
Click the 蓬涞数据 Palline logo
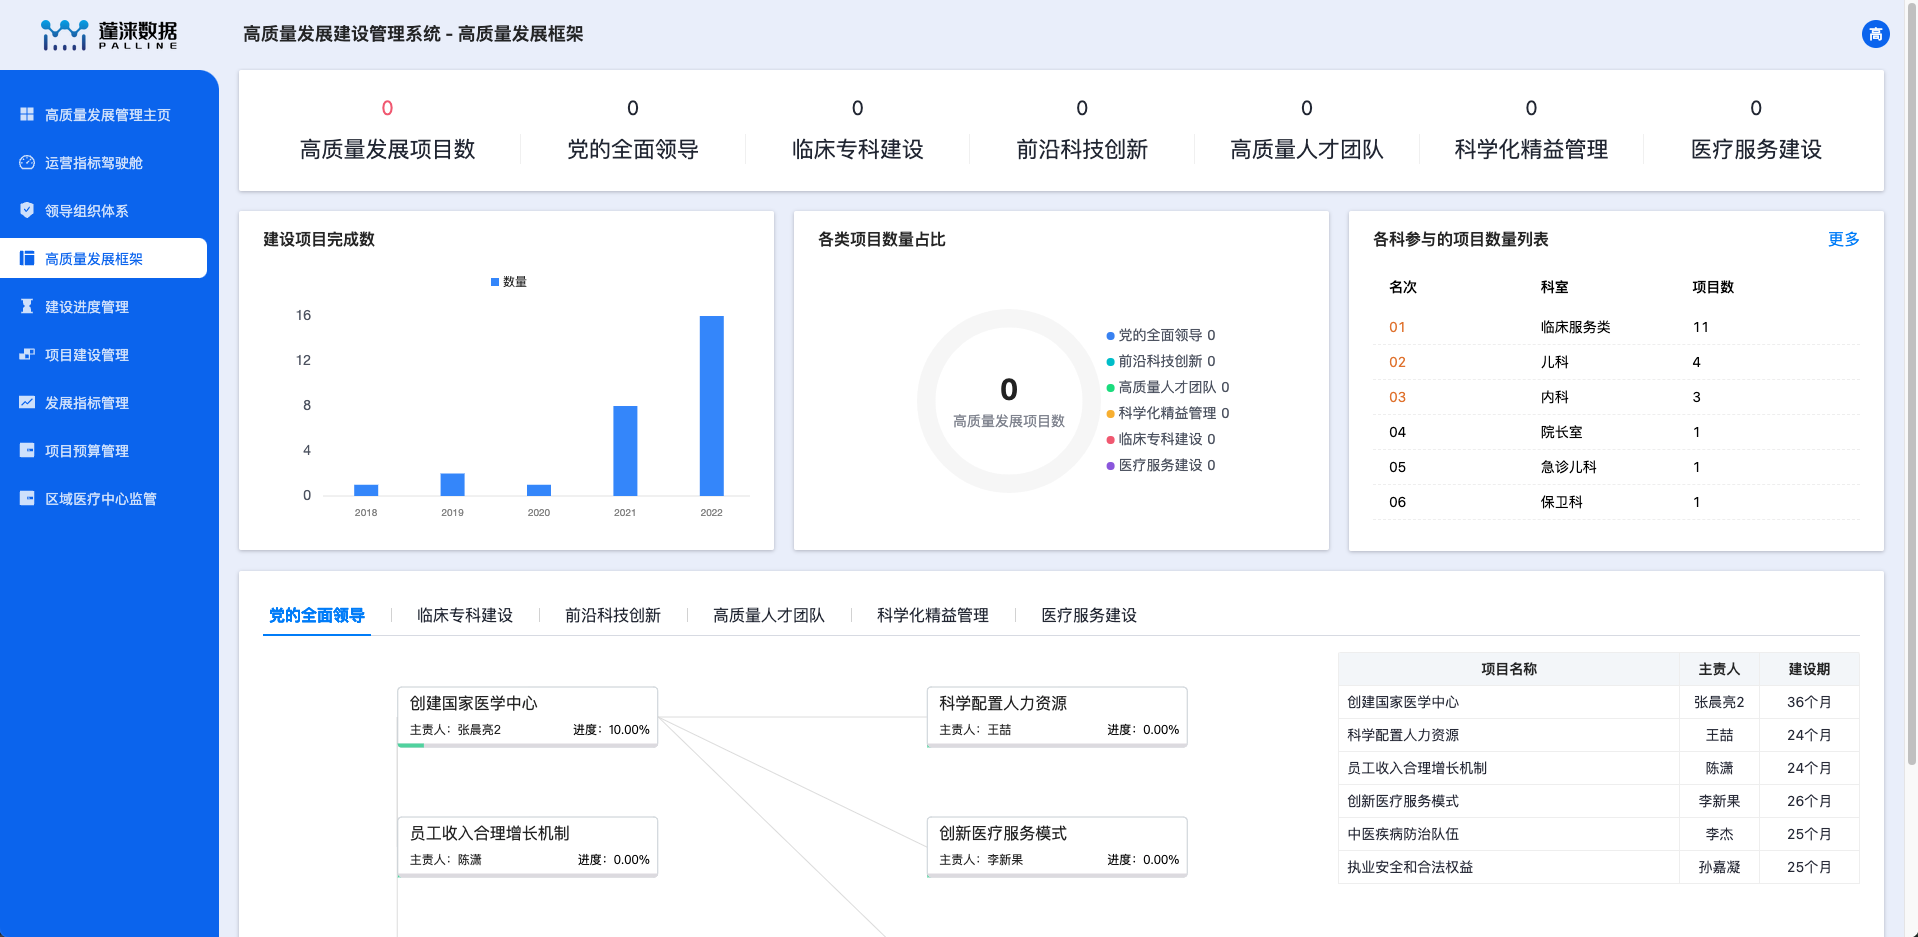pyautogui.click(x=109, y=35)
